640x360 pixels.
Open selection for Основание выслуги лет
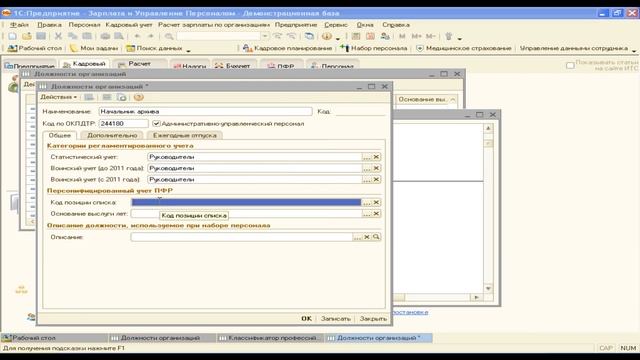367,214
